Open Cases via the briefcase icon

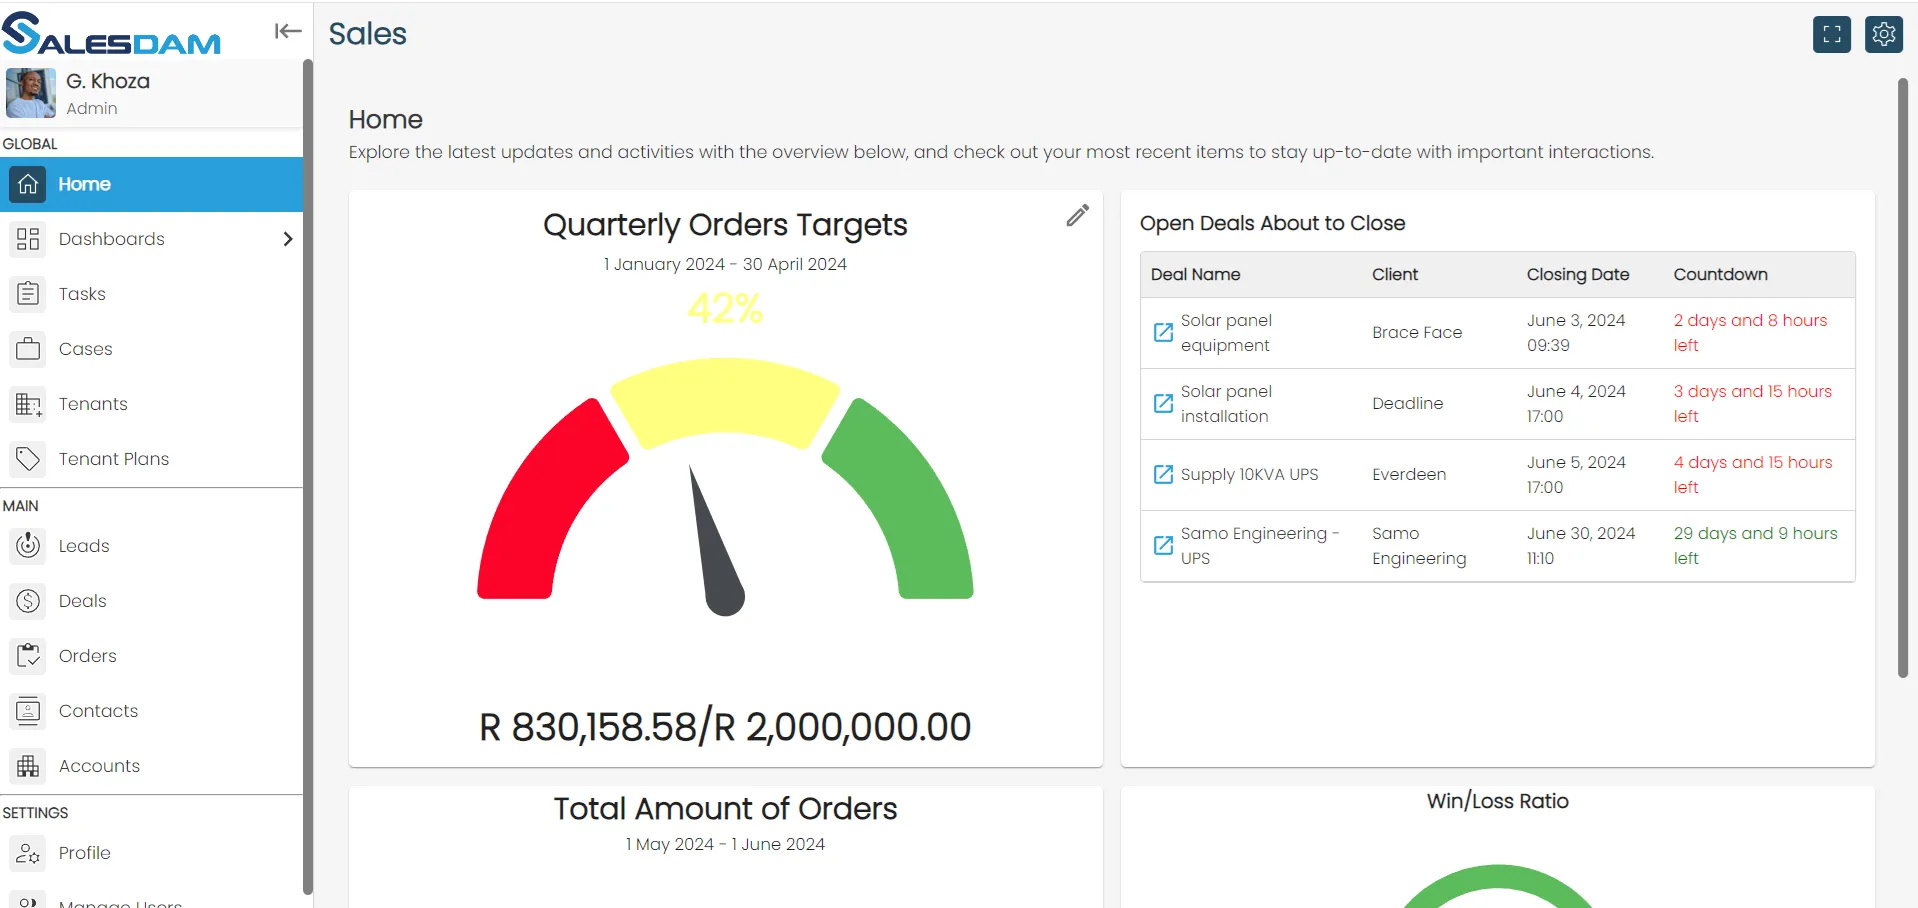point(27,348)
